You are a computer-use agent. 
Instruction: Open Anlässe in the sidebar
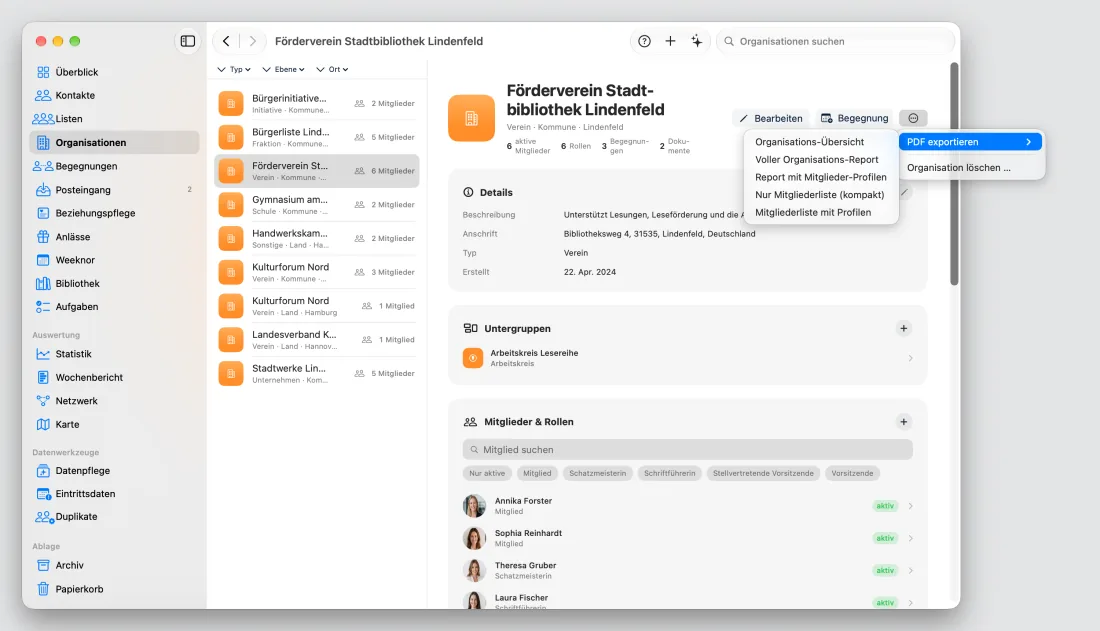click(x=114, y=237)
